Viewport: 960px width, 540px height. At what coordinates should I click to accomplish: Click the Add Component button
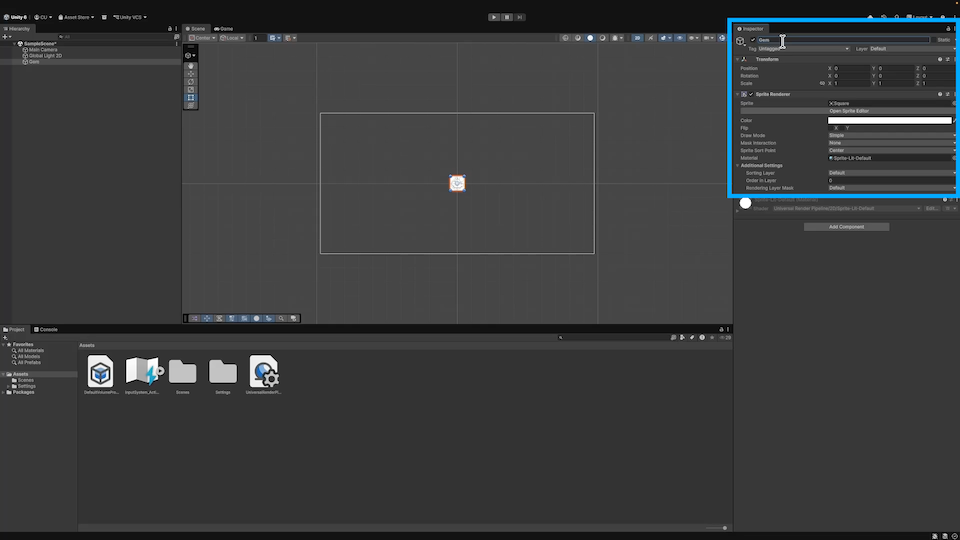[x=846, y=227]
